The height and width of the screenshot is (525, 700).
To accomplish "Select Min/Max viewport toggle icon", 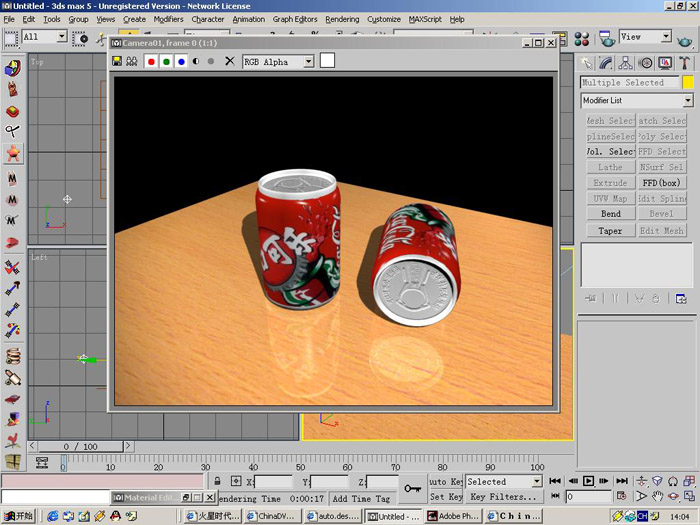I will pos(688,496).
